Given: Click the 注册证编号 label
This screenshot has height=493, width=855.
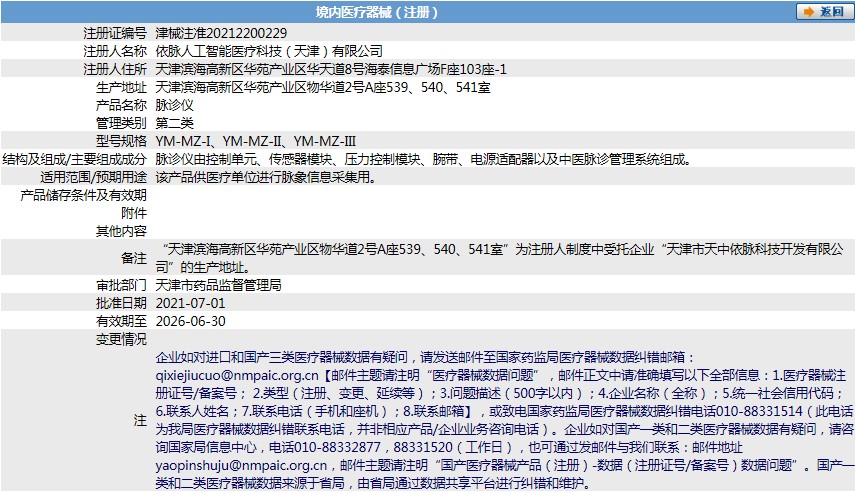Looking at the screenshot, I should 115,33.
